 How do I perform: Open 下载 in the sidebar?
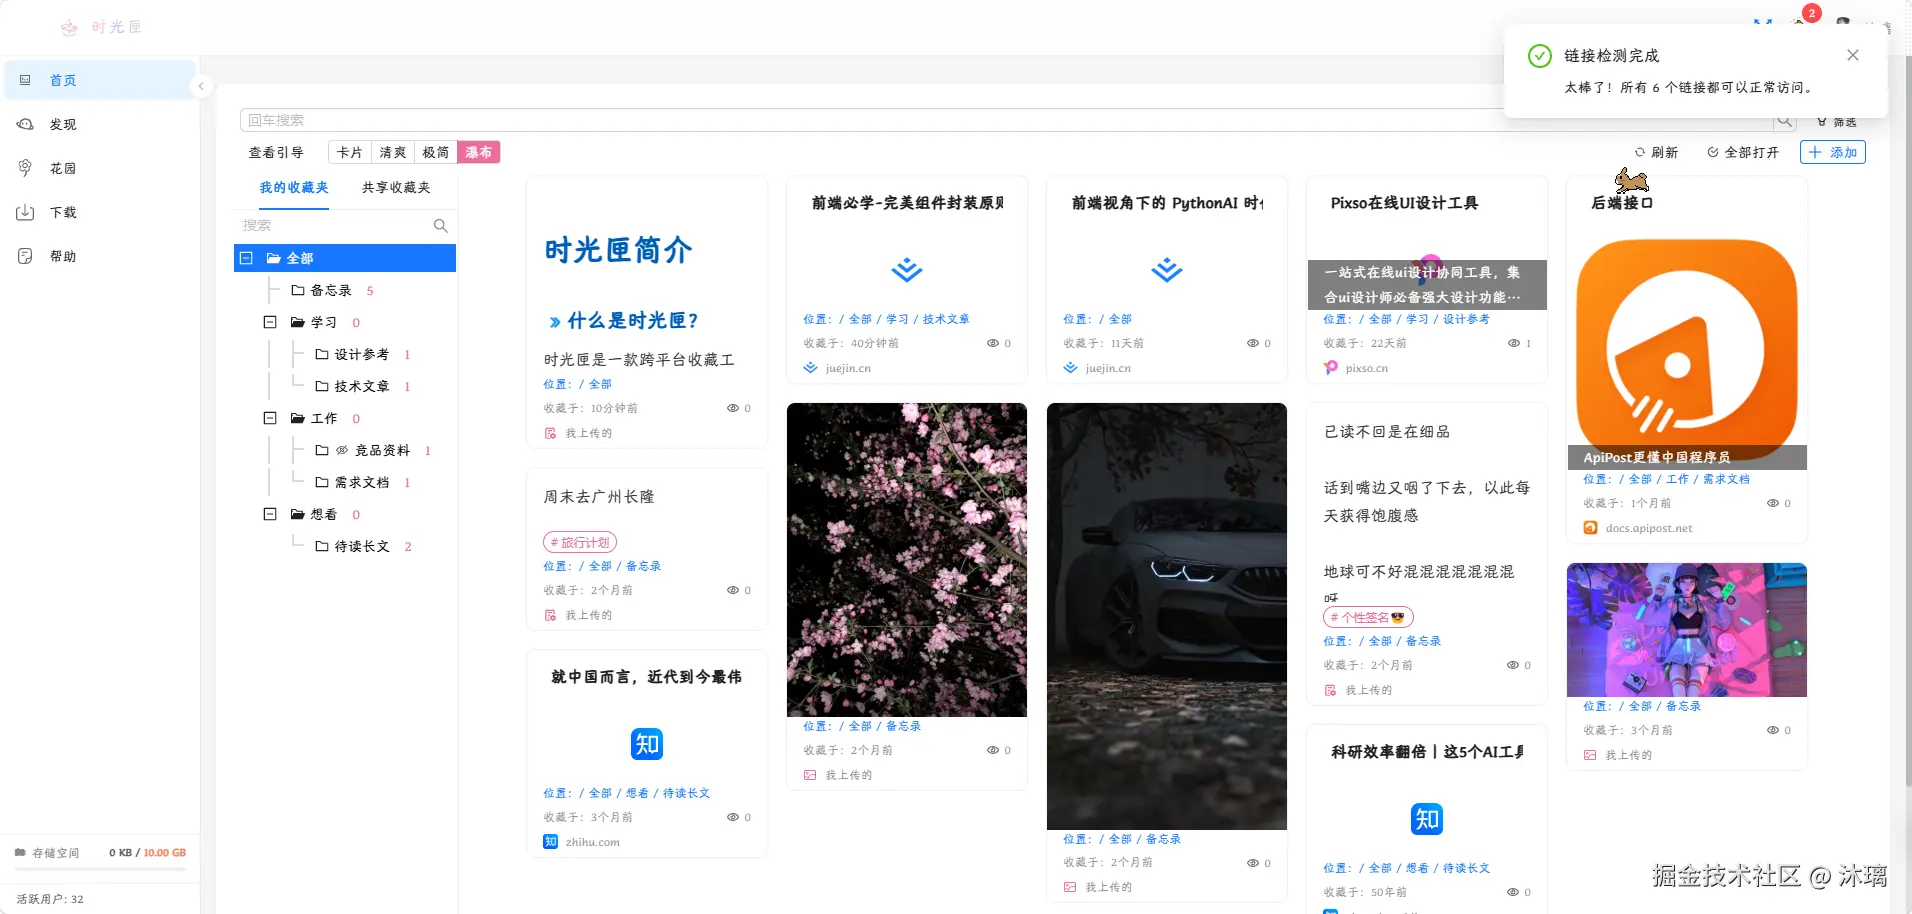coord(100,212)
